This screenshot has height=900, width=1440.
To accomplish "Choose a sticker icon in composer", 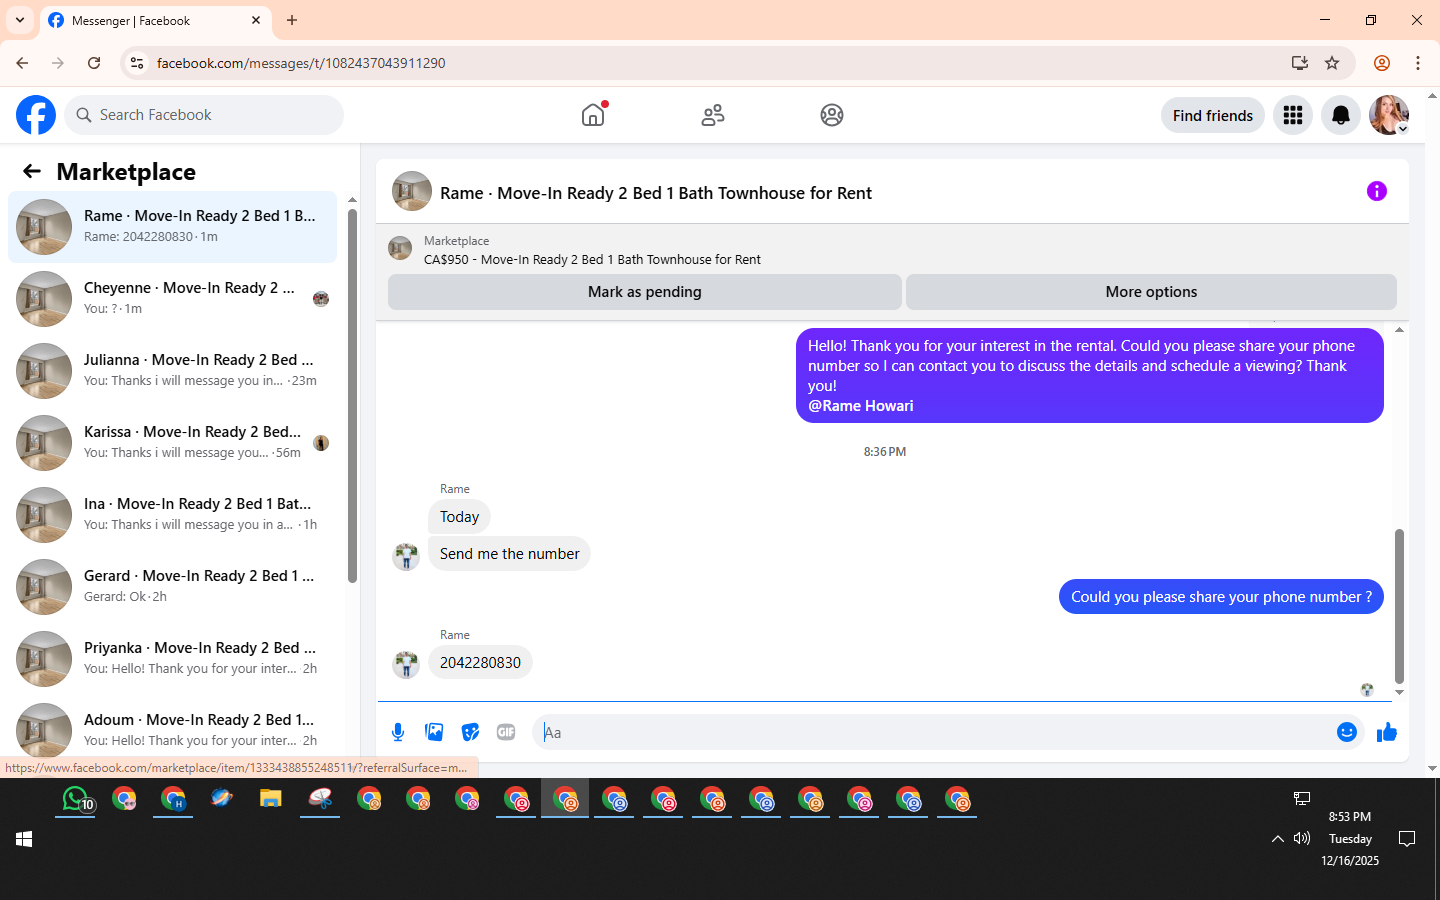I will point(470,732).
